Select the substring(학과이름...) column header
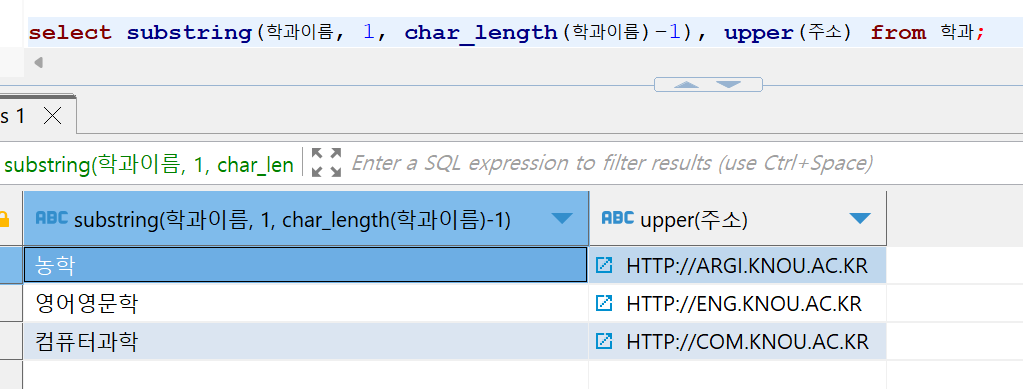Screen dimensions: 1023x389 [x=306, y=219]
